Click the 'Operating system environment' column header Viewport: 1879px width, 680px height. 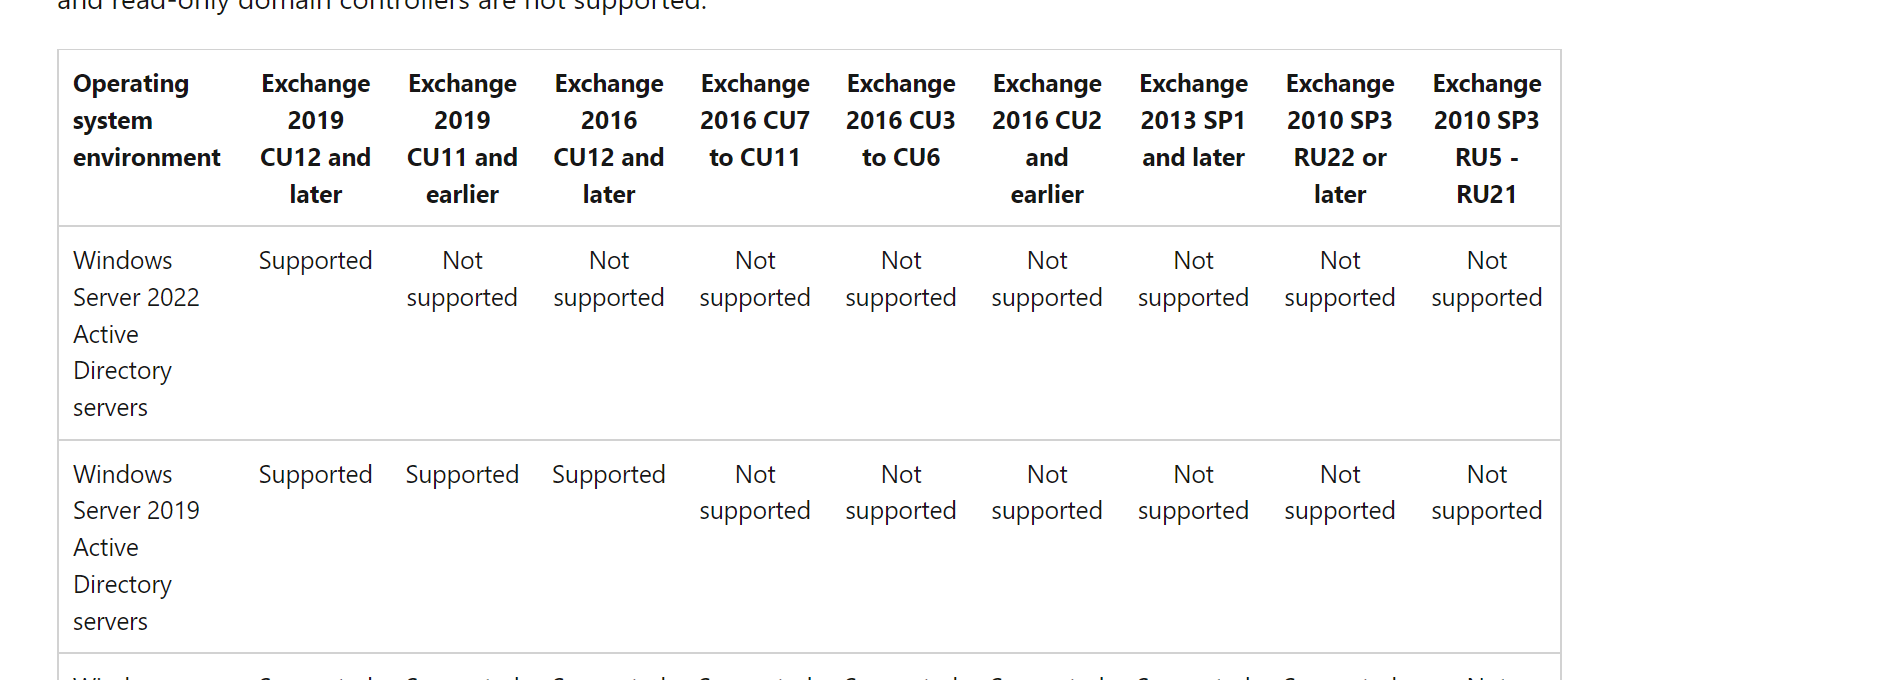(146, 120)
